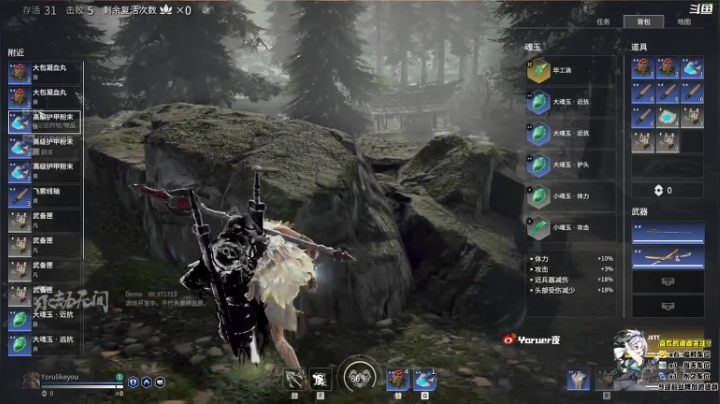Click the 近兵器减伤 +18% stat line
Screen dimensions: 720x404
tap(571, 280)
